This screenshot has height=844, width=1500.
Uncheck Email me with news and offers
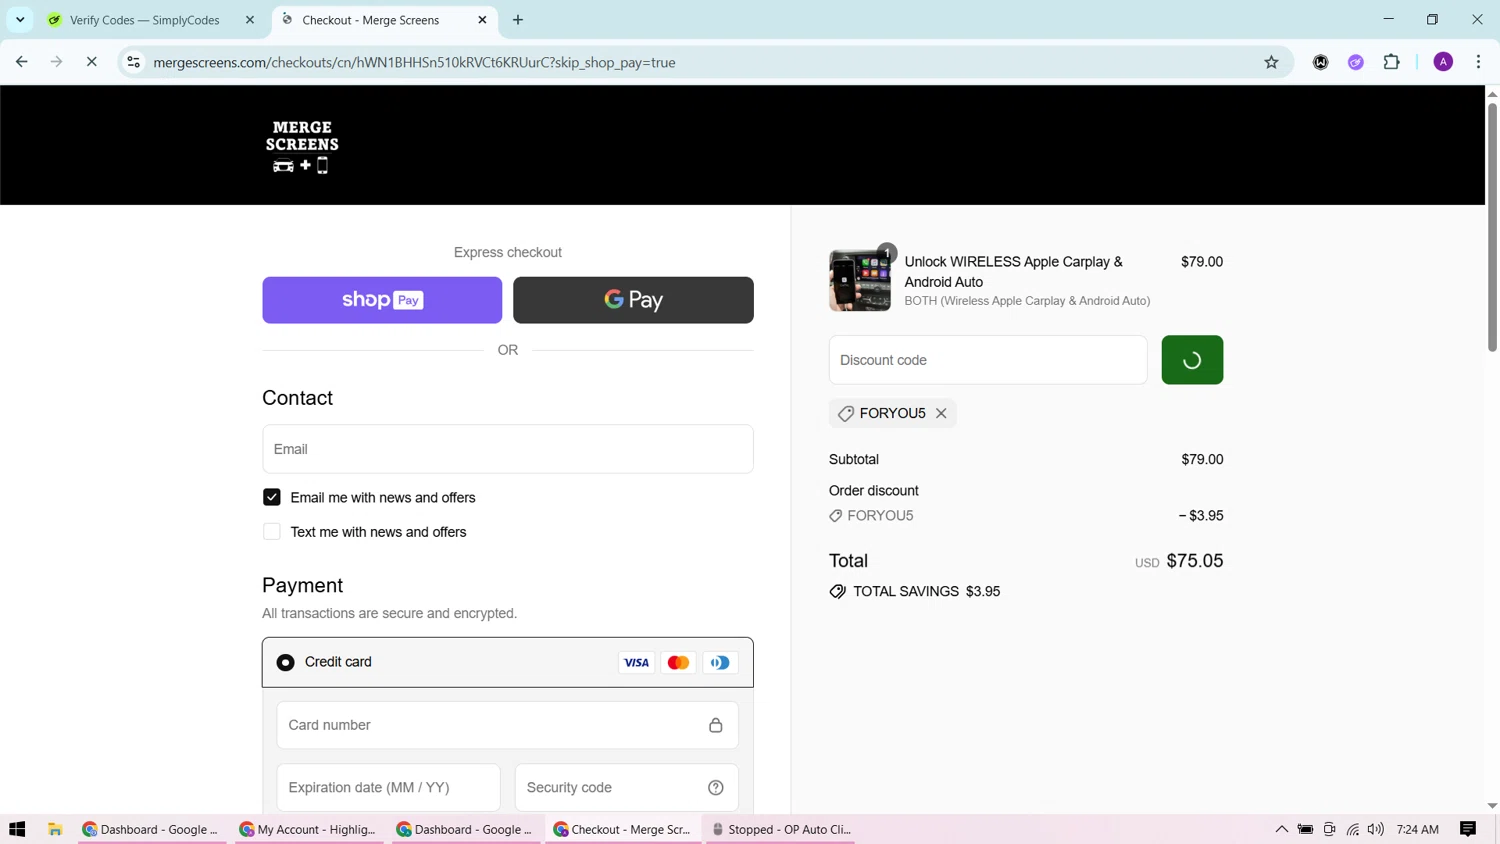point(272,497)
